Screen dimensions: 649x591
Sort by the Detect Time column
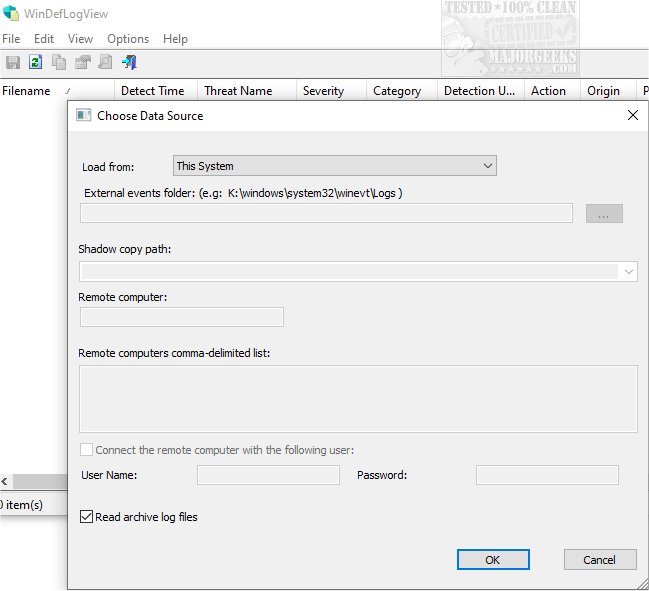pos(156,91)
